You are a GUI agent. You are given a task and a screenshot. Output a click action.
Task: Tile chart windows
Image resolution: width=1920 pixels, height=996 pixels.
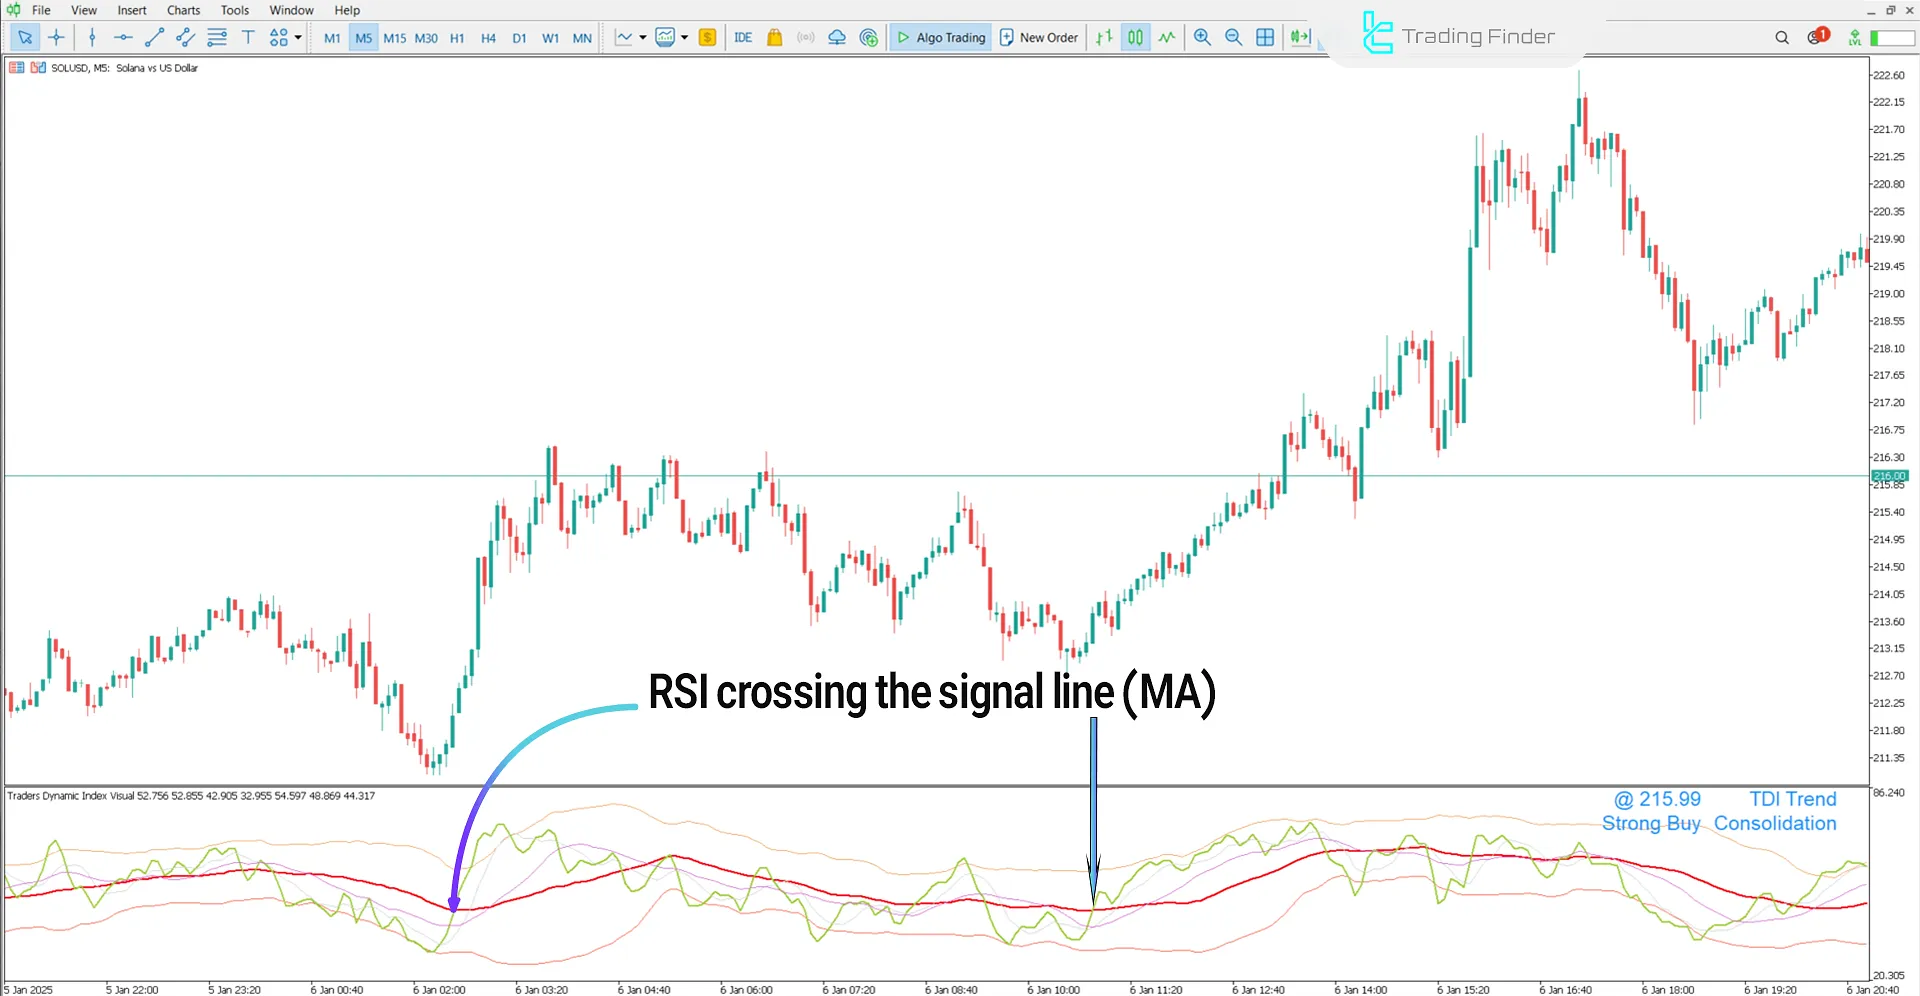point(1266,37)
